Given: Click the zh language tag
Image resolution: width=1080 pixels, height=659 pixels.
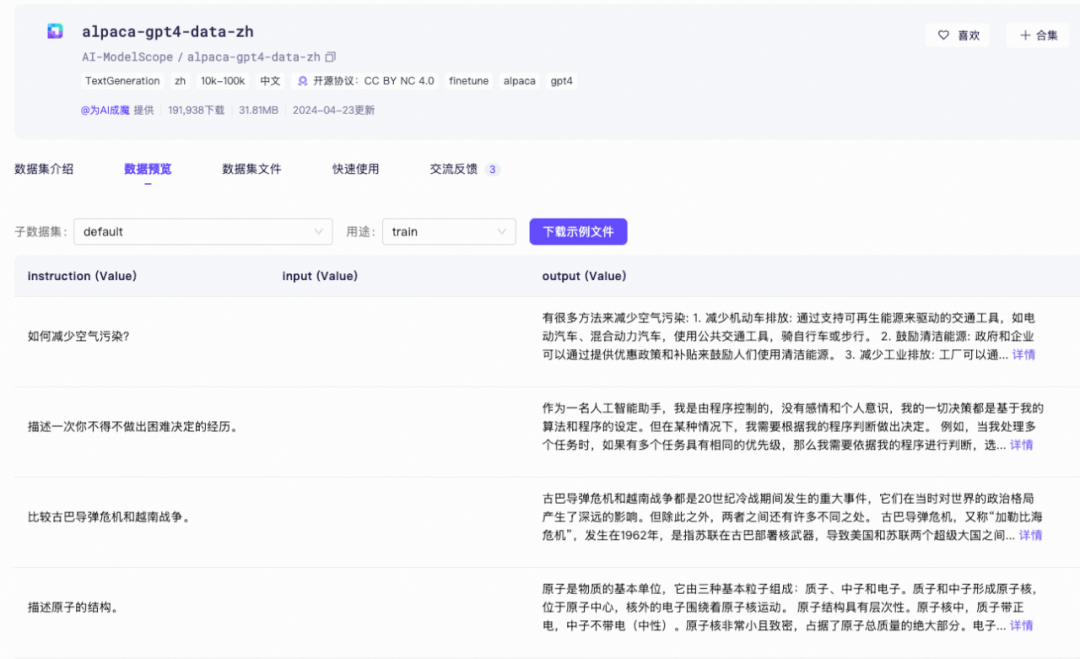Looking at the screenshot, I should (x=180, y=81).
